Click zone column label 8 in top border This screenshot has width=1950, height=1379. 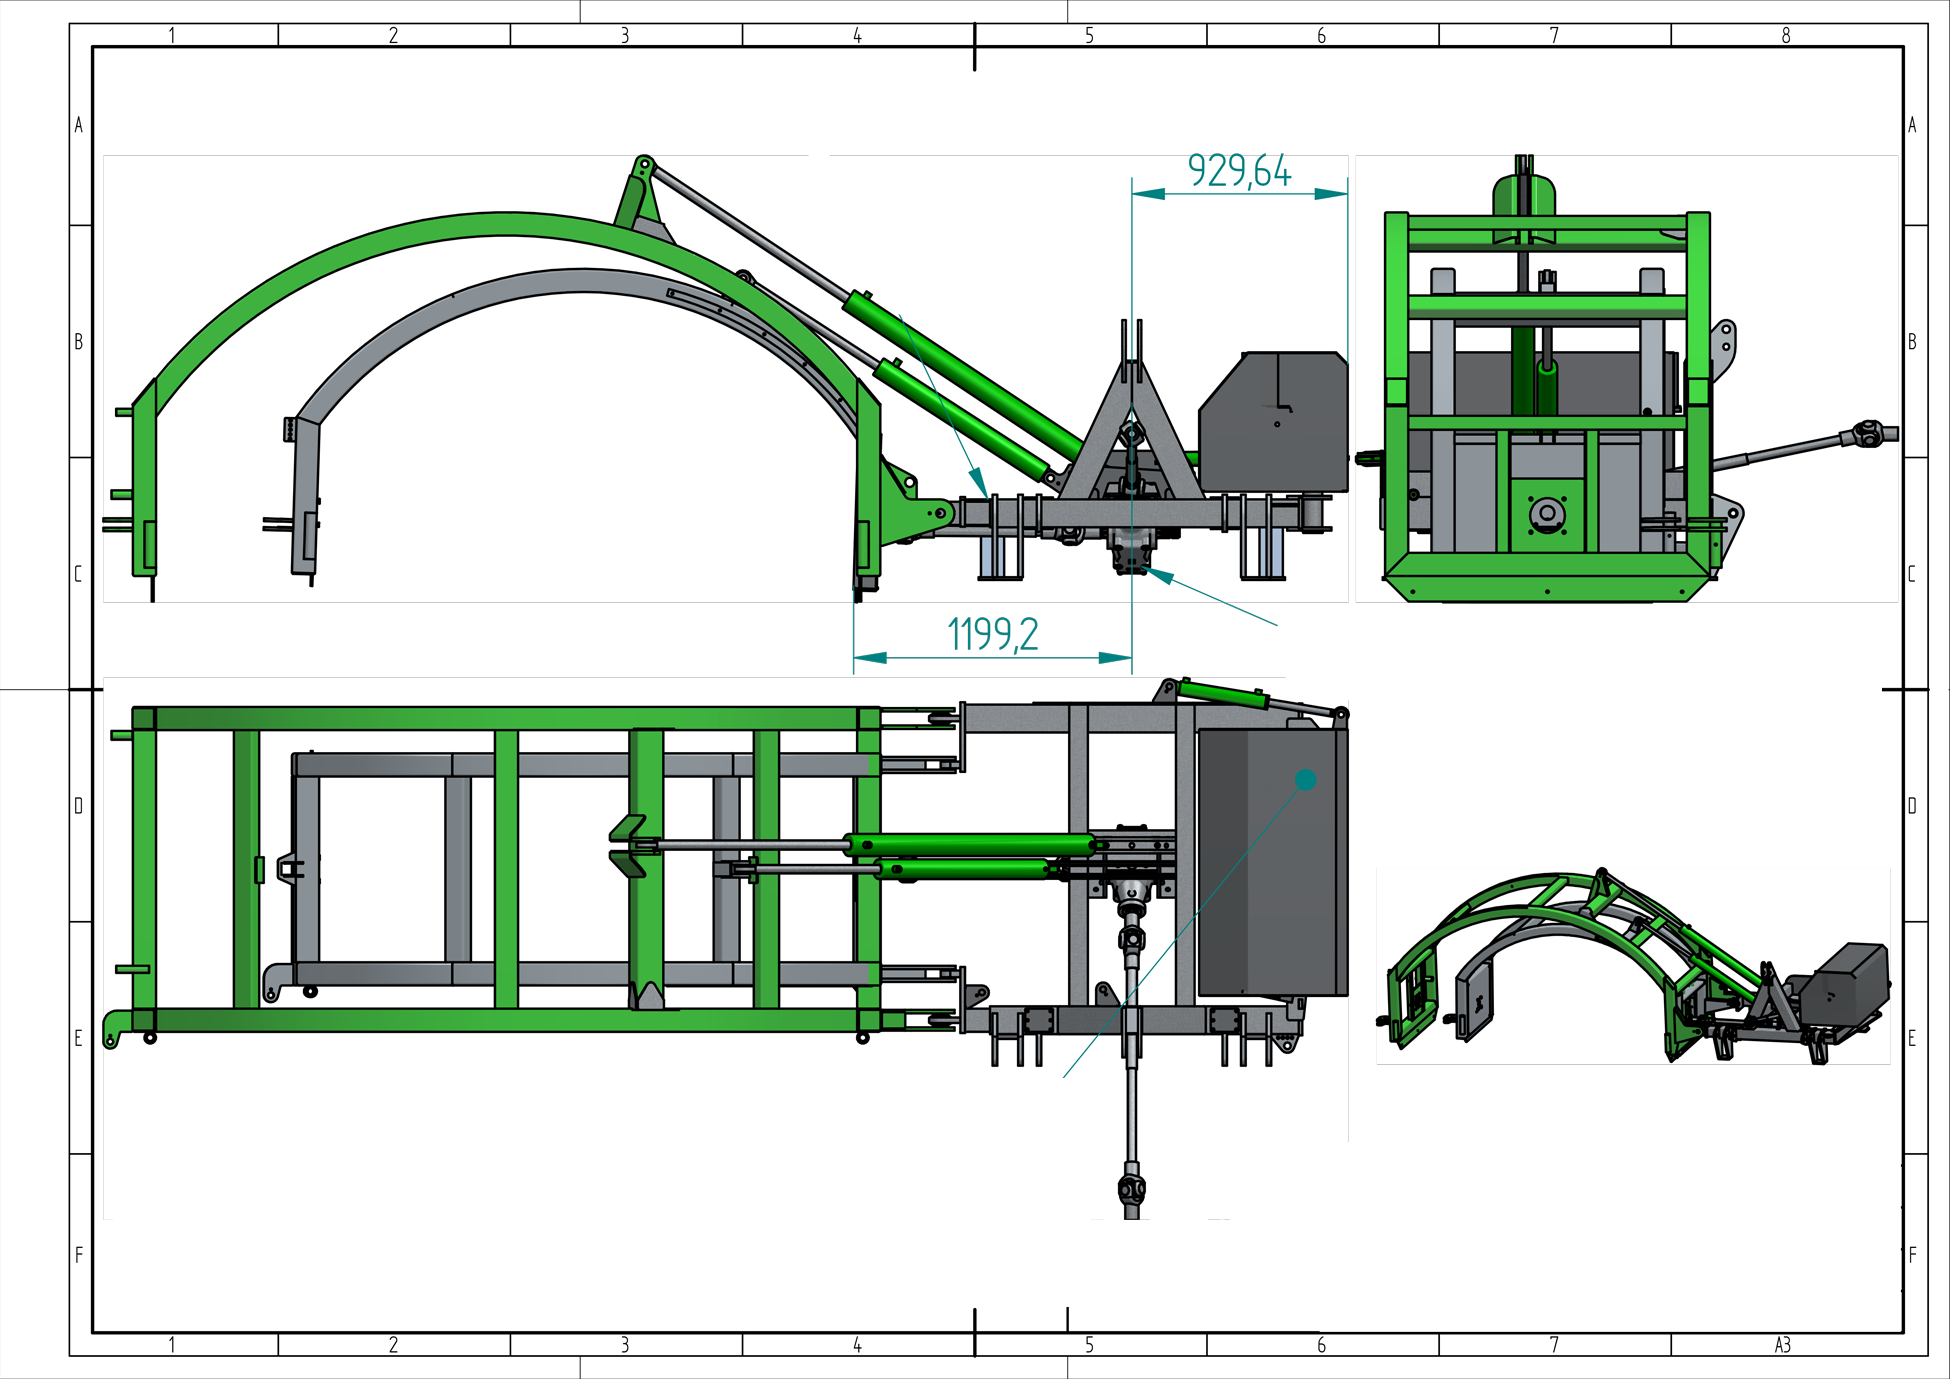click(1786, 35)
